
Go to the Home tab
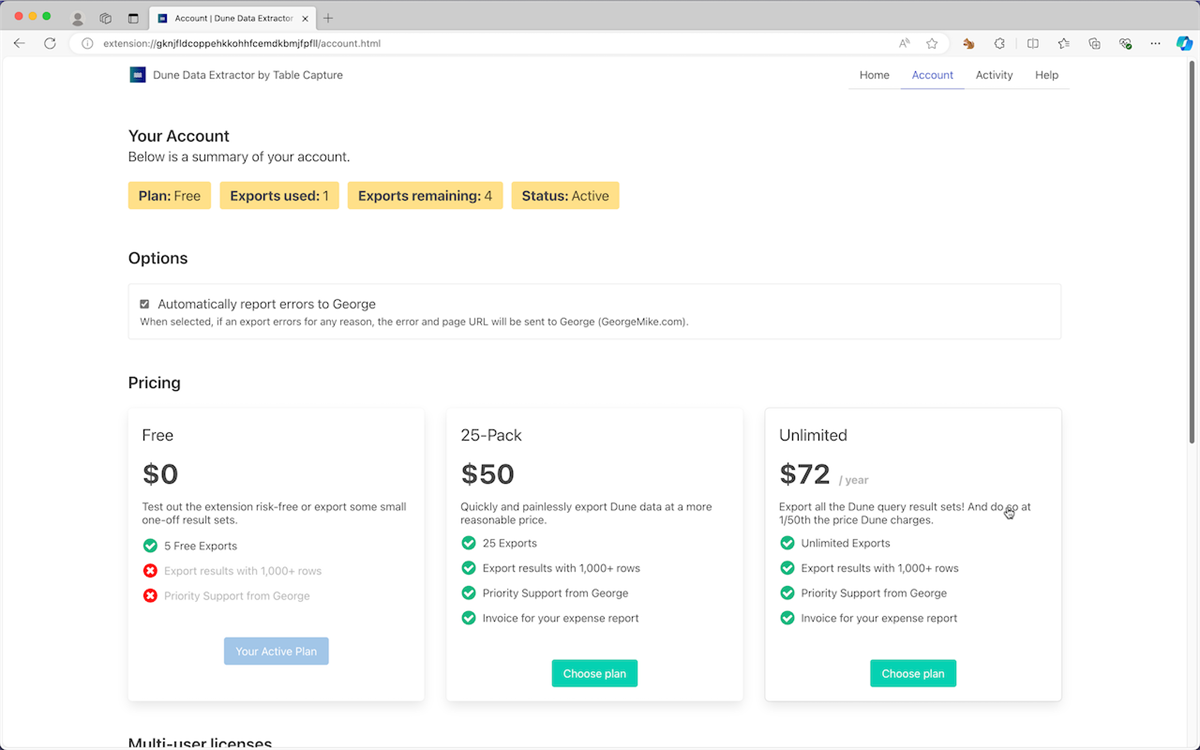[874, 75]
